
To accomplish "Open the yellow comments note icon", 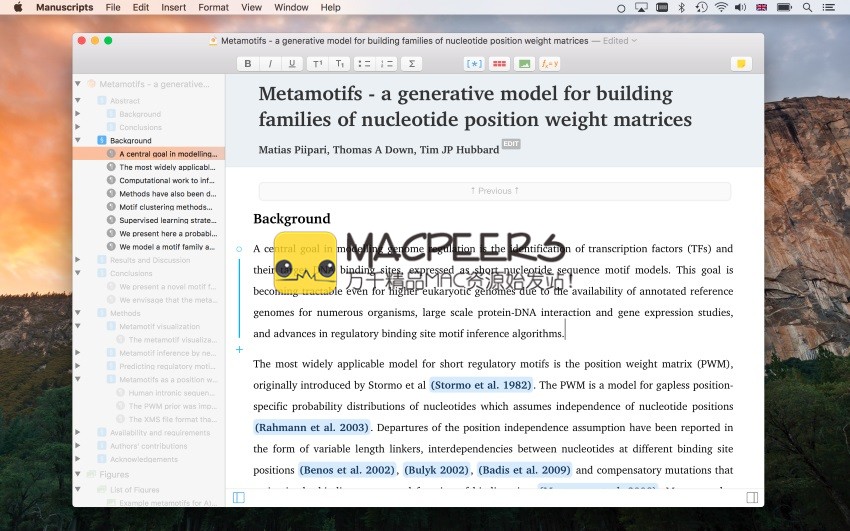I will 741,63.
